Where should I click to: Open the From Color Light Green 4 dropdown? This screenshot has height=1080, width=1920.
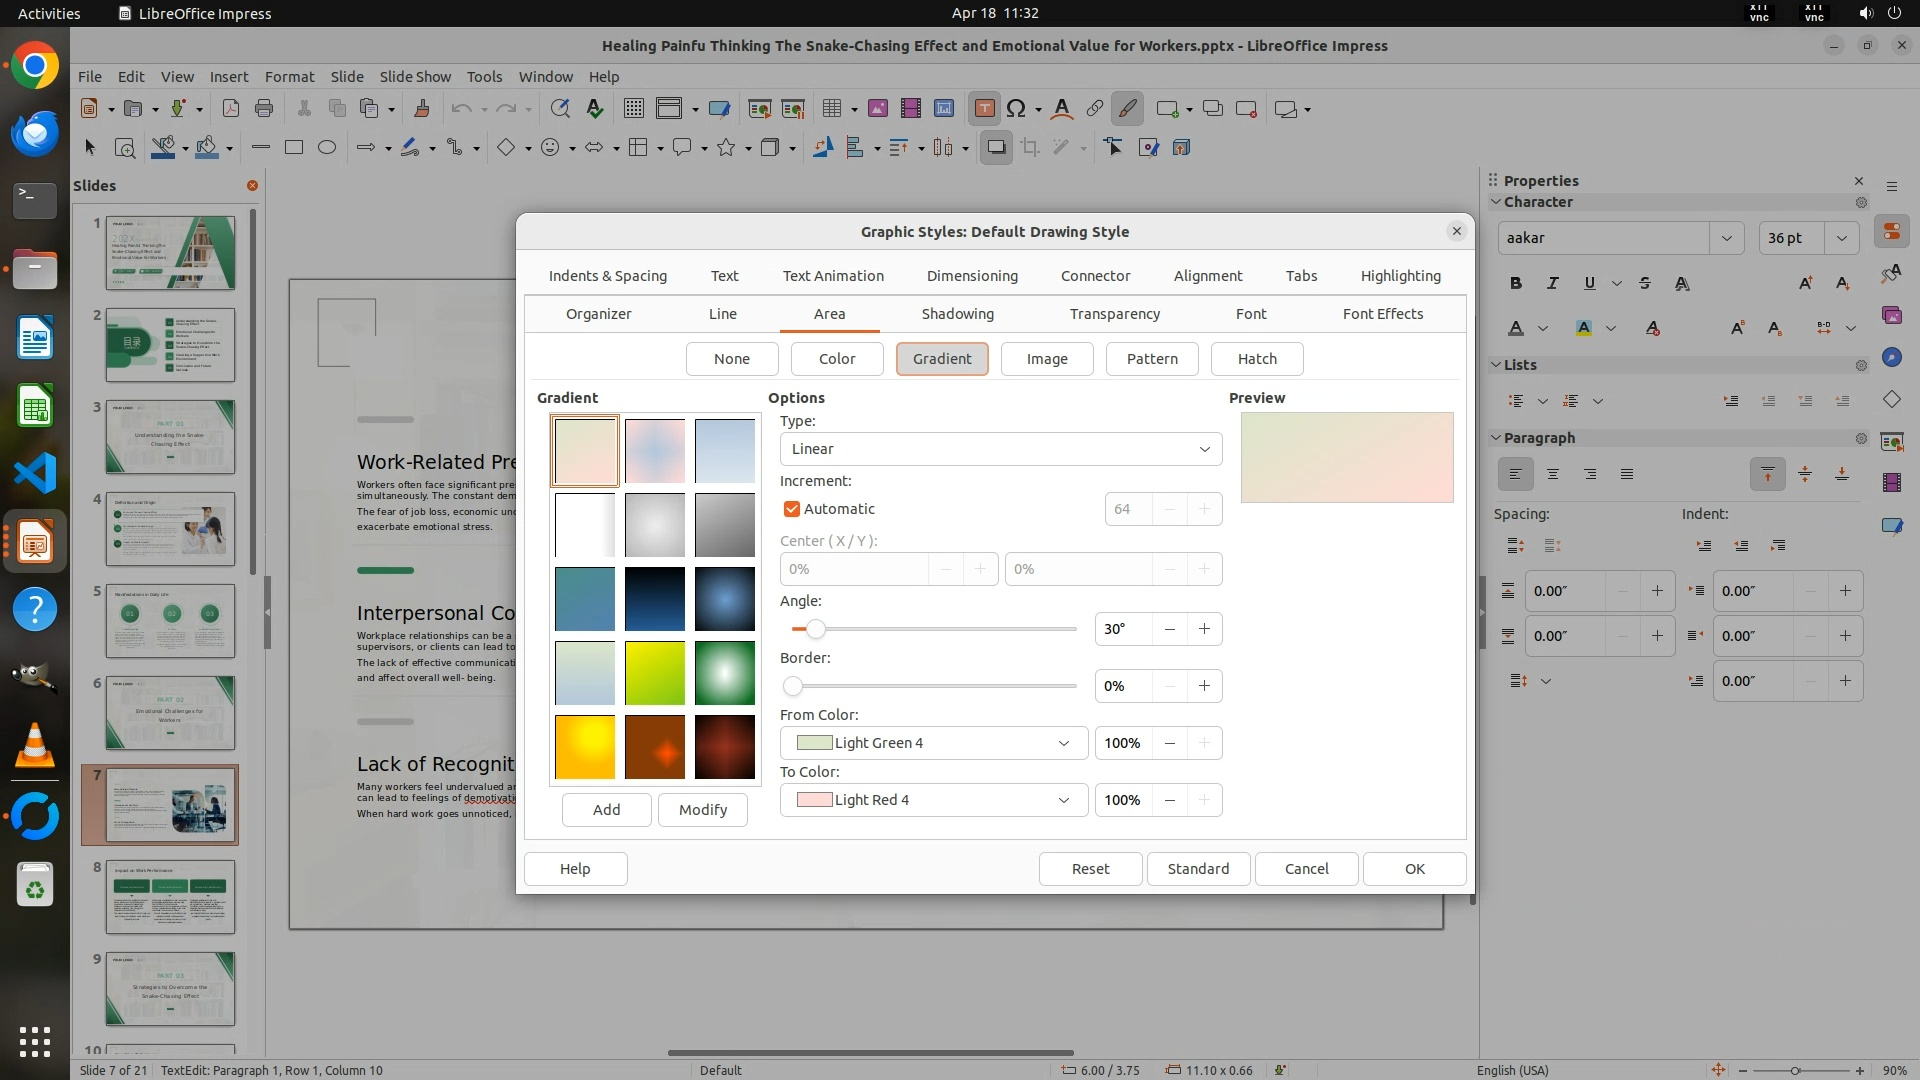tap(933, 743)
